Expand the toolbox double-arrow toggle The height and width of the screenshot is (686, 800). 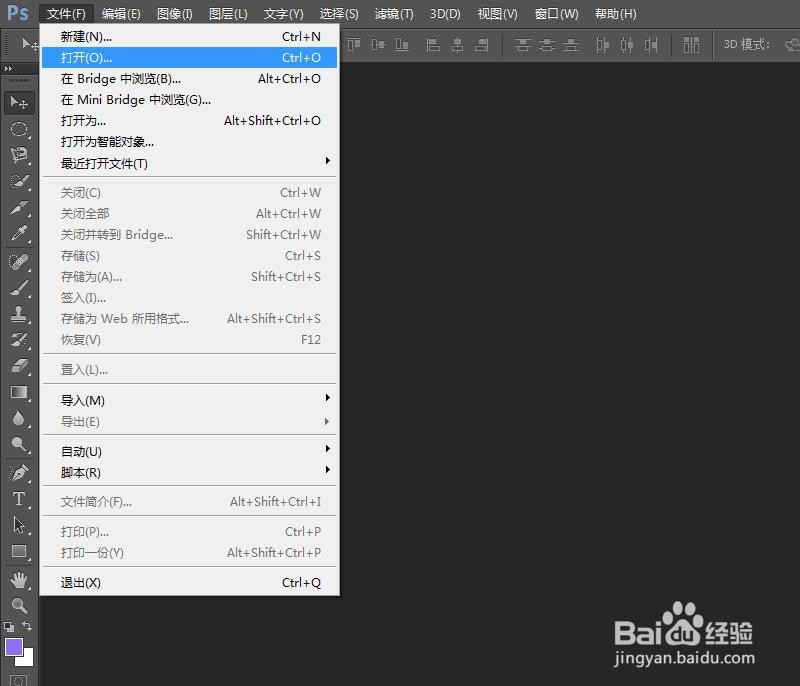pyautogui.click(x=8, y=68)
